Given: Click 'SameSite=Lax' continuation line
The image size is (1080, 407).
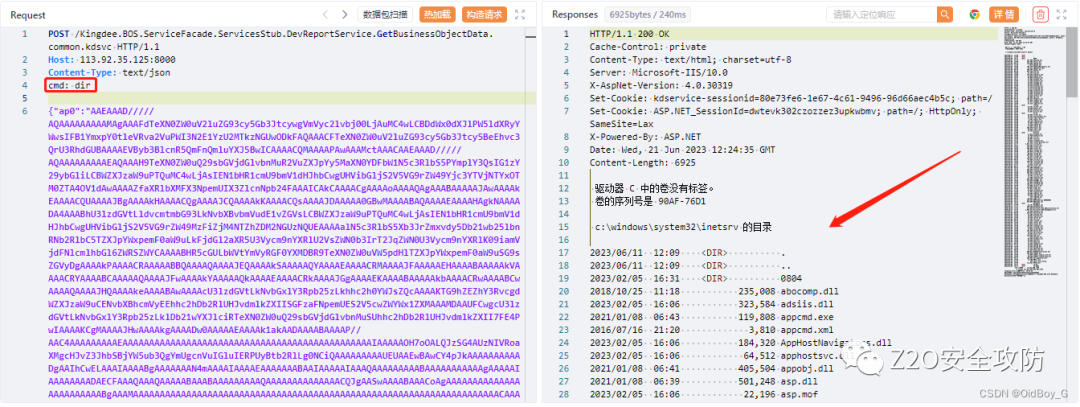Looking at the screenshot, I should click(x=621, y=124).
